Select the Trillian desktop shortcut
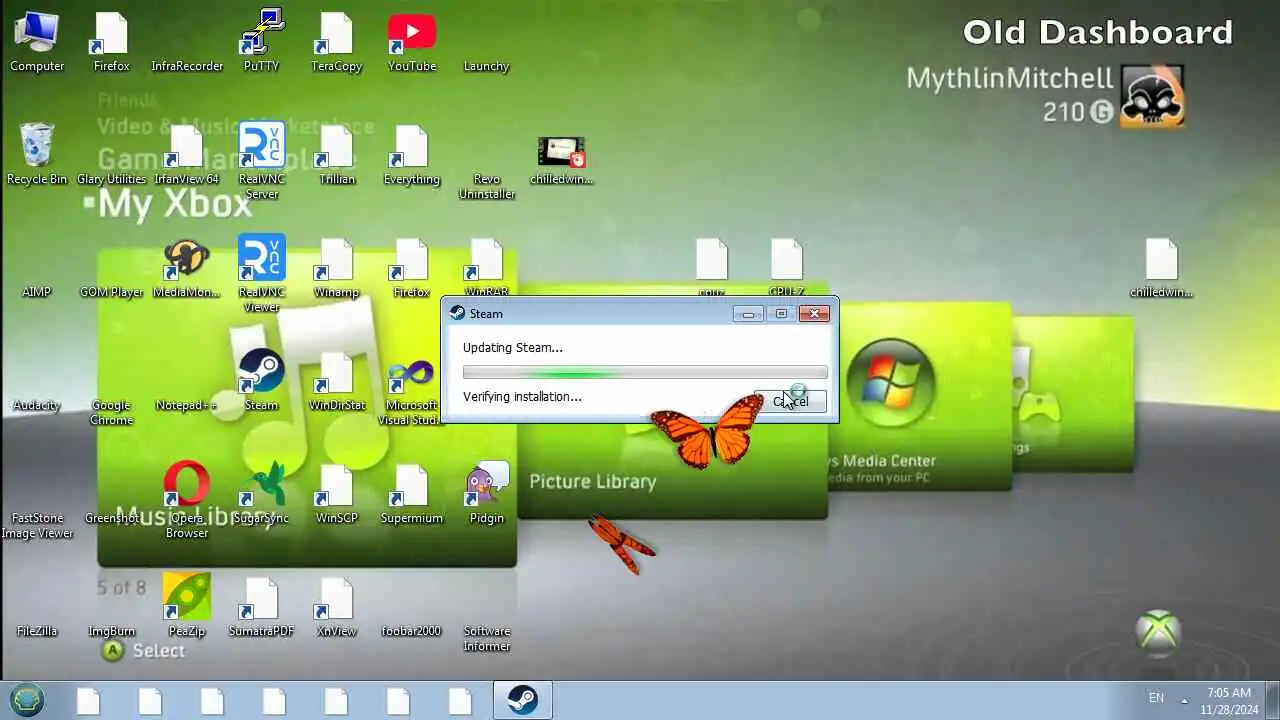This screenshot has height=720, width=1280. coord(336,147)
